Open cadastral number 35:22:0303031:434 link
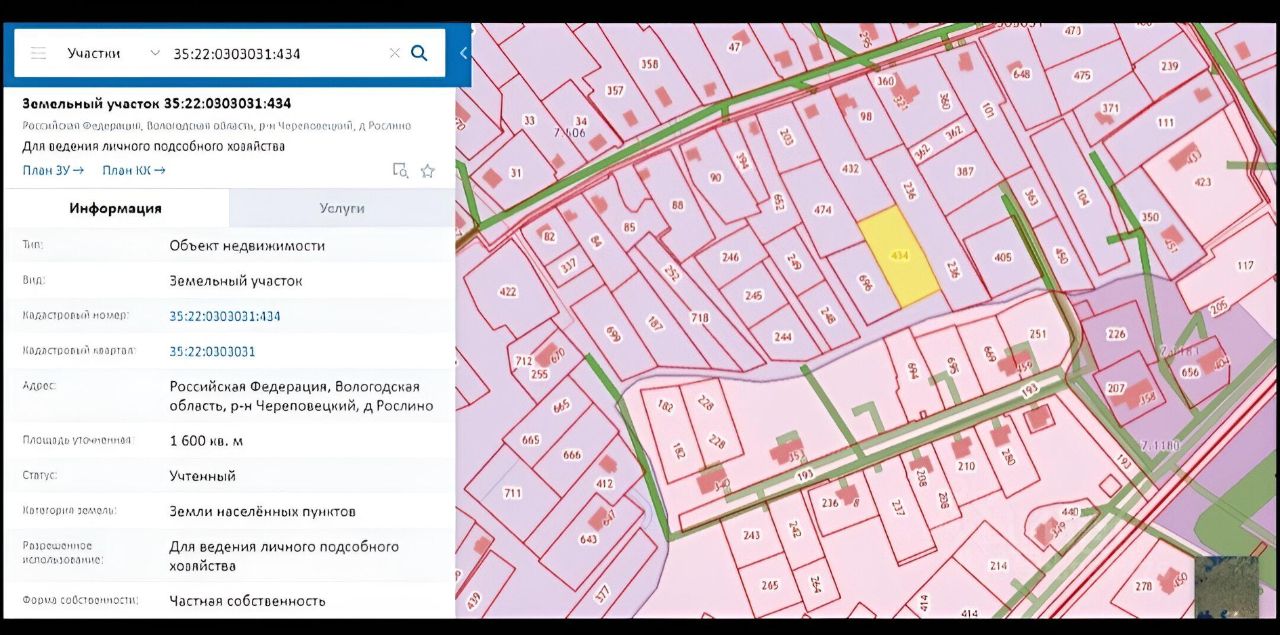This screenshot has width=1280, height=635. click(225, 316)
